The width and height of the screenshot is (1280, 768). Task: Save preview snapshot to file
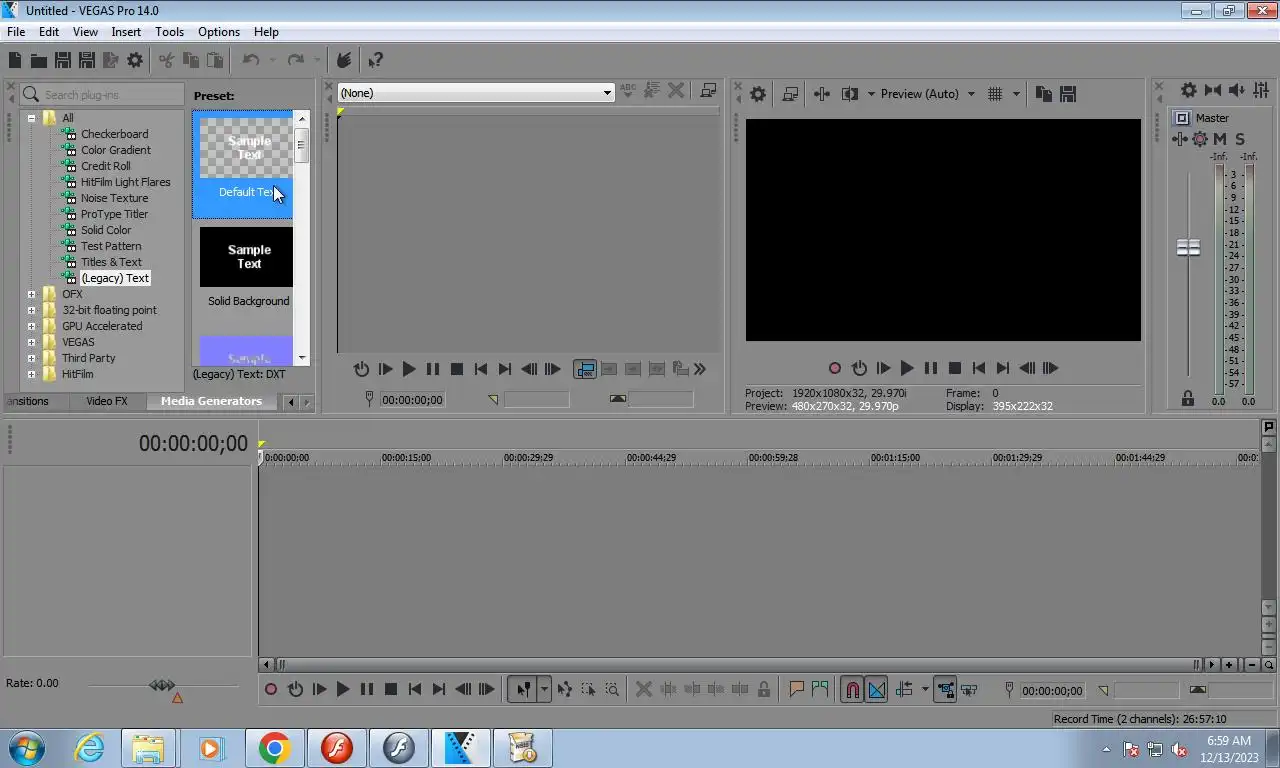[x=1068, y=94]
